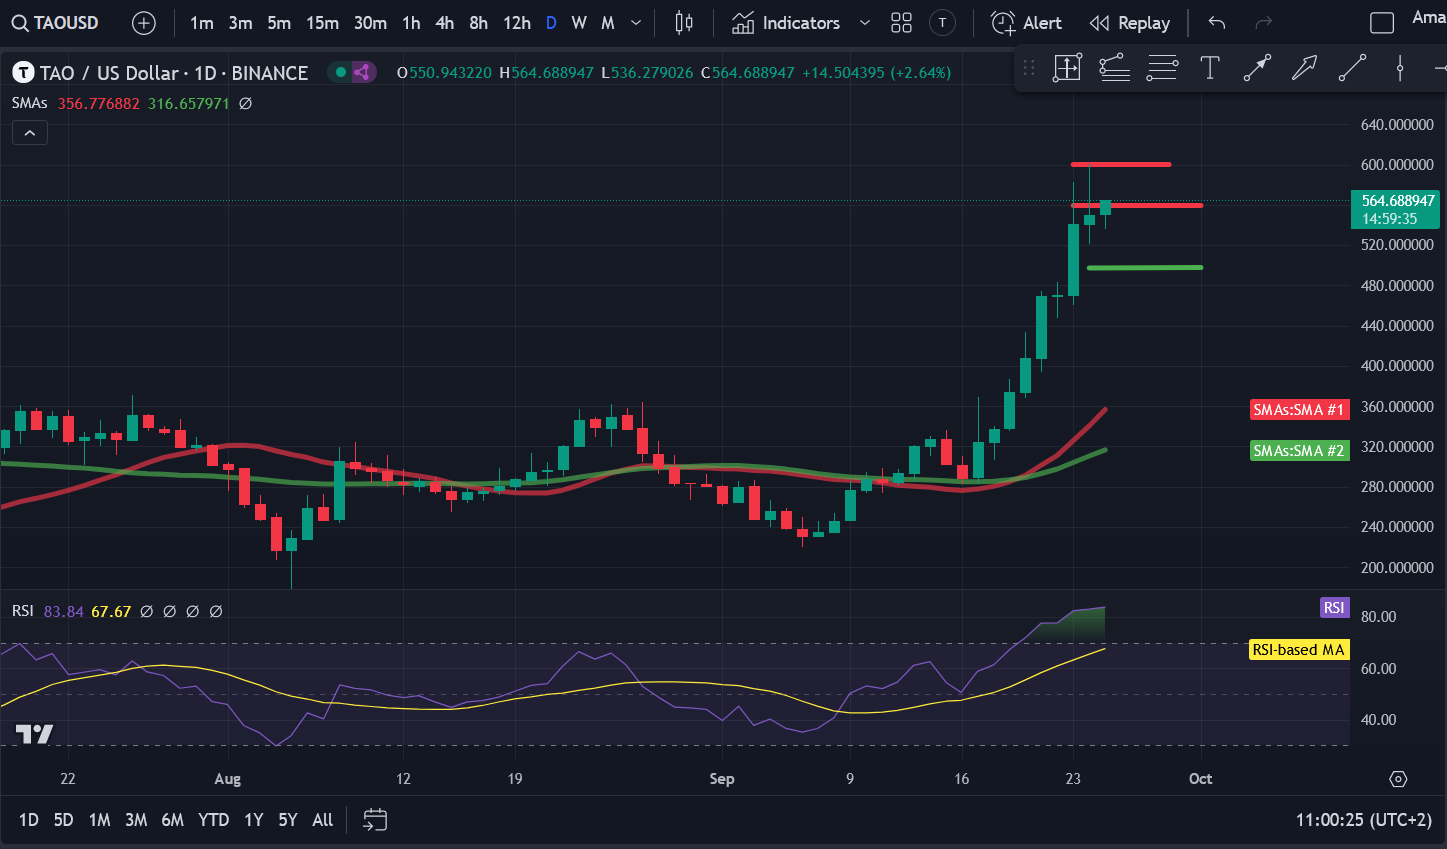Image resolution: width=1447 pixels, height=849 pixels.
Task: Open the candlestick chart type selector
Action: (x=684, y=23)
